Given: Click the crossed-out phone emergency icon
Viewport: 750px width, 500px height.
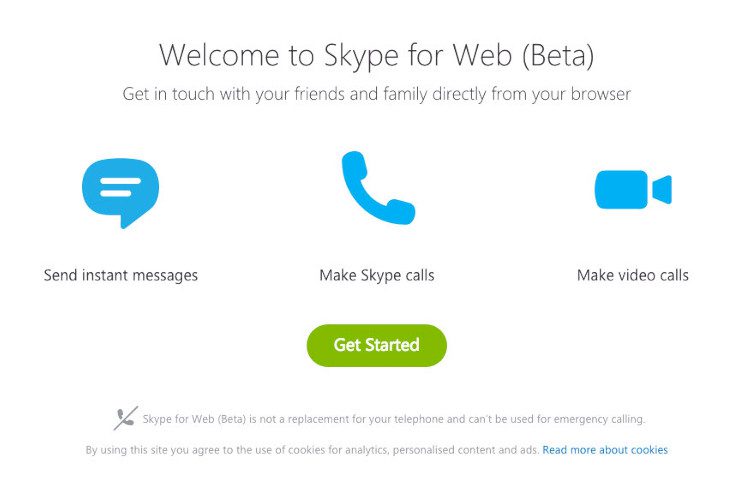Looking at the screenshot, I should pyautogui.click(x=126, y=418).
